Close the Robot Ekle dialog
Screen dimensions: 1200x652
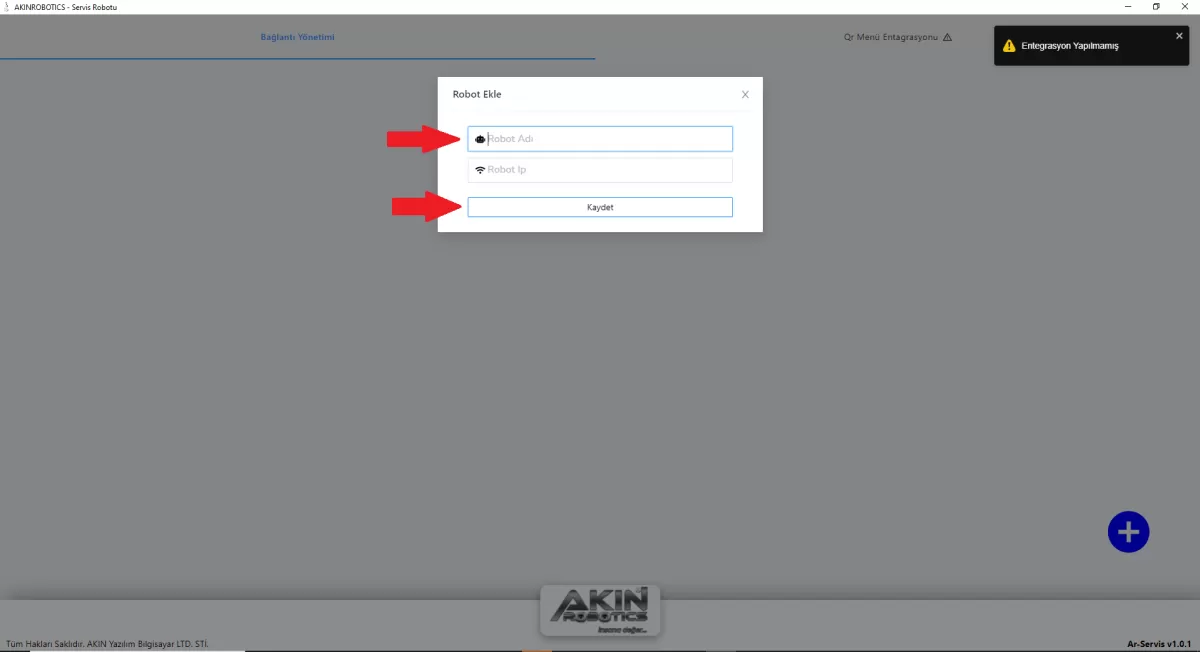[x=745, y=94]
